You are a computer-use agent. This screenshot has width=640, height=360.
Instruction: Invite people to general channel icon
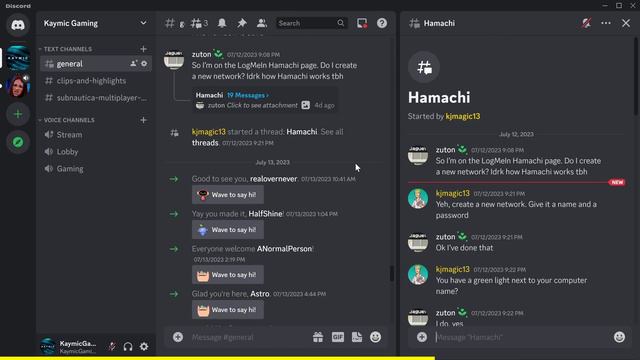point(133,64)
